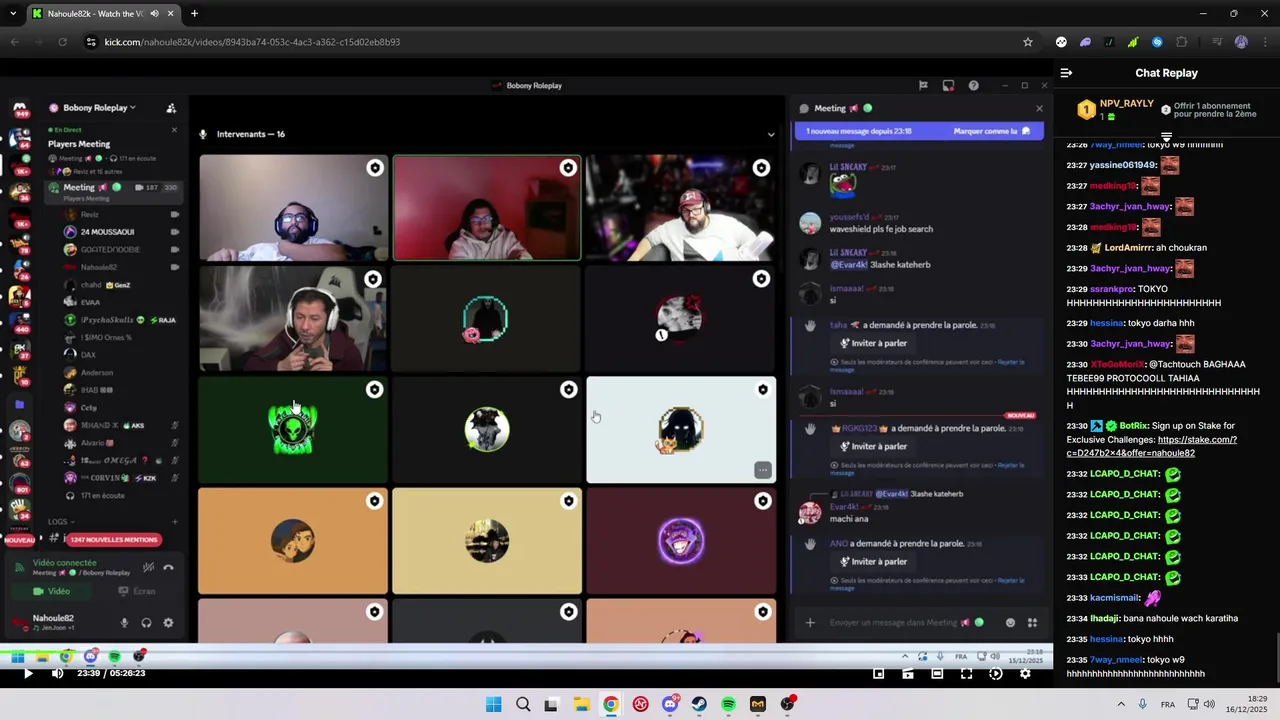This screenshot has height=720, width=1280.
Task: Click 171 en écoute listeners entry
Action: pyautogui.click(x=103, y=496)
